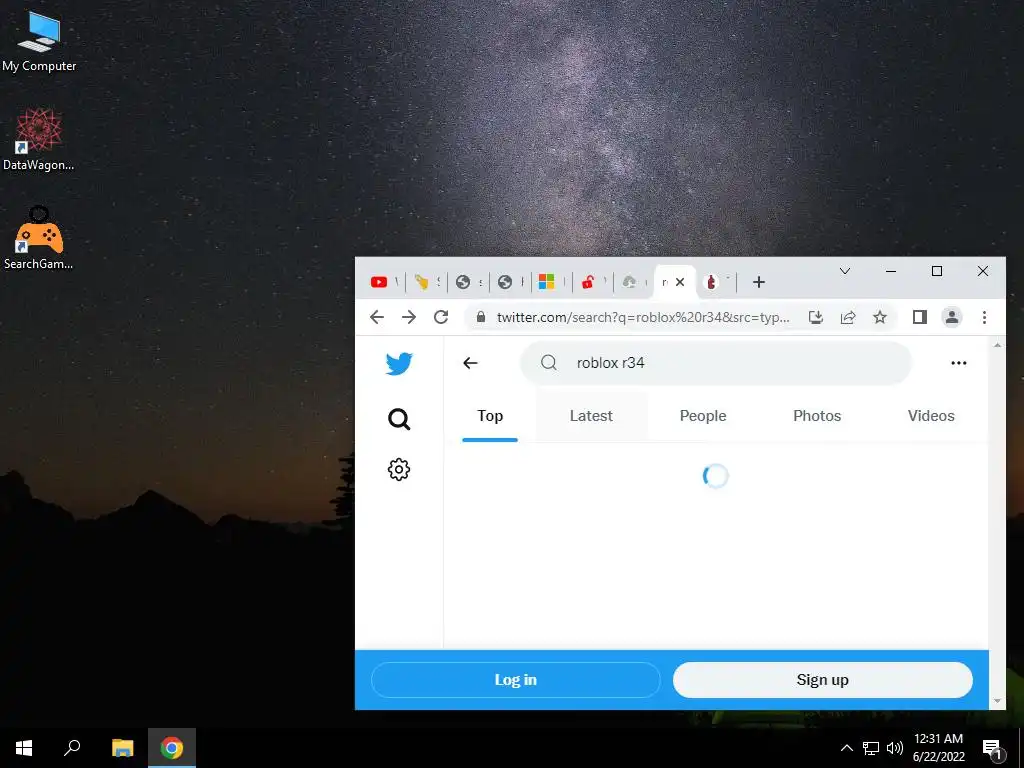The width and height of the screenshot is (1024, 768).
Task: Switch to the red padlock tab
Action: coord(588,282)
